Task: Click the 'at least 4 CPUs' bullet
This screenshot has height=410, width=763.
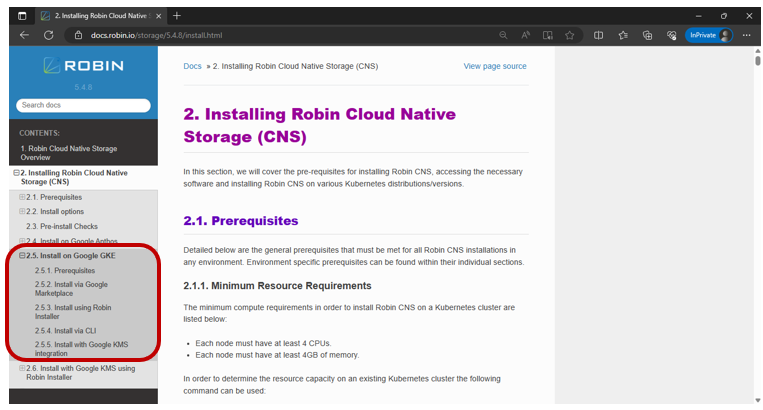Action: click(x=263, y=343)
